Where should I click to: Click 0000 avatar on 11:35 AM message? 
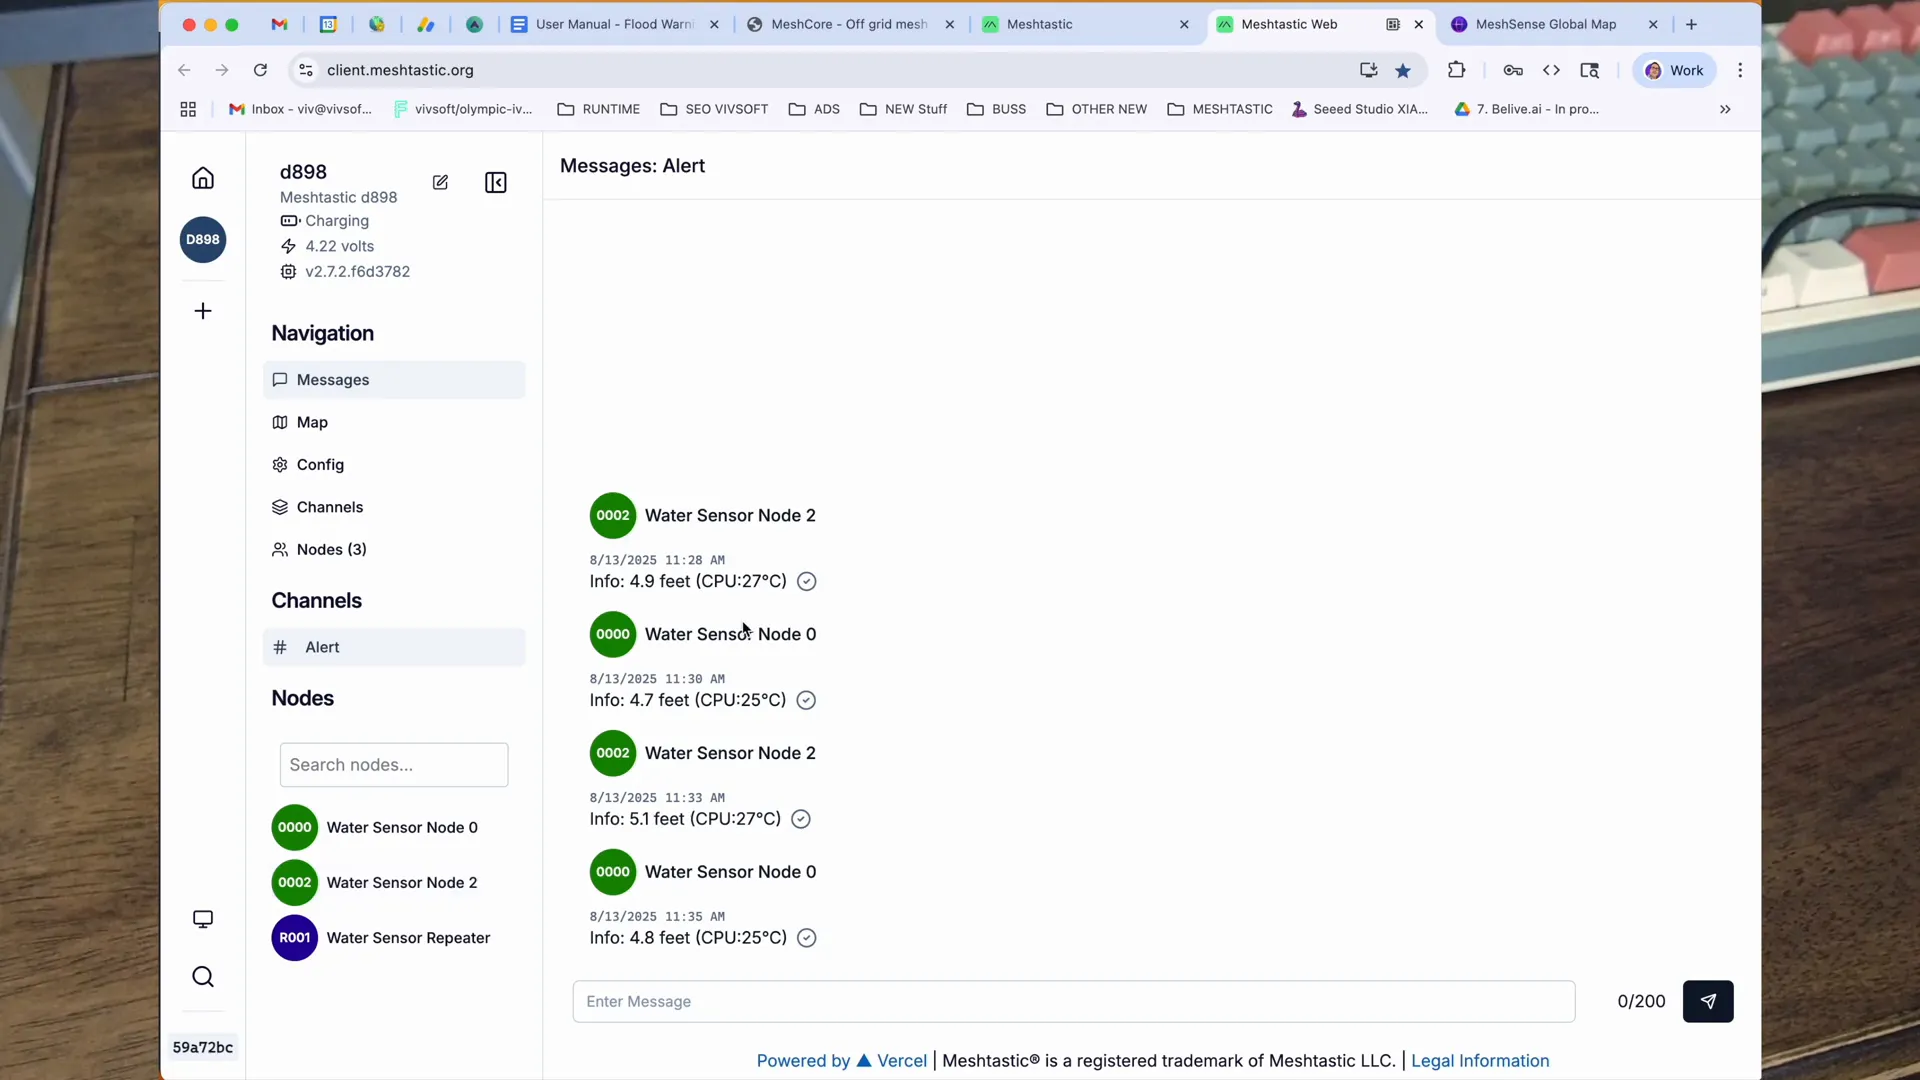(613, 872)
